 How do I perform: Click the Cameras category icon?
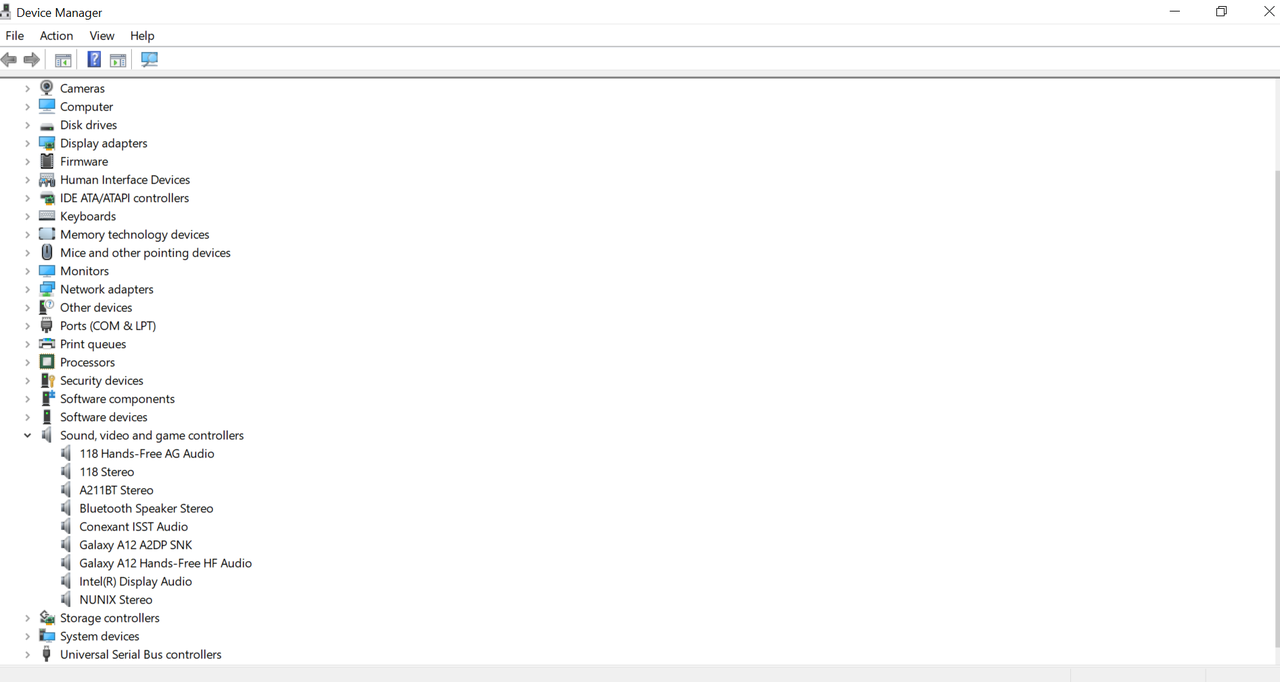[x=47, y=88]
